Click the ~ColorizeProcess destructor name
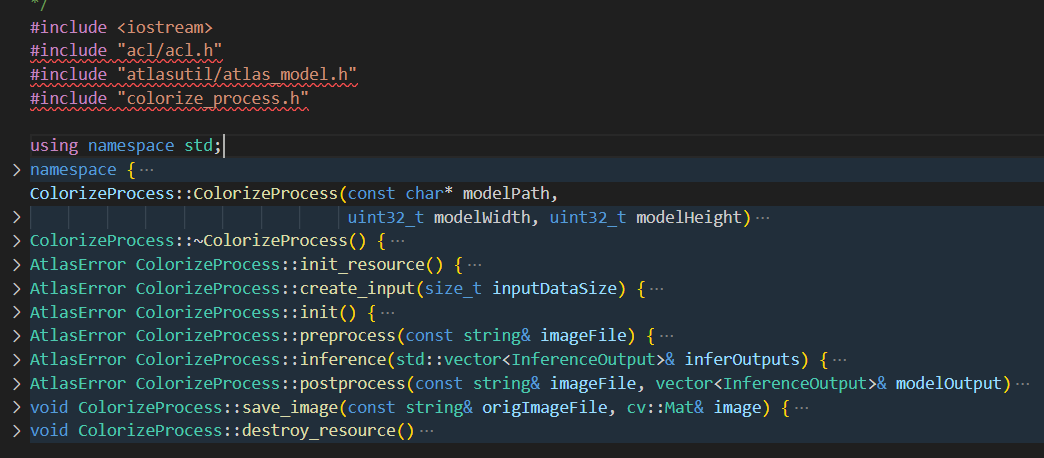The image size is (1044, 458). [x=270, y=241]
